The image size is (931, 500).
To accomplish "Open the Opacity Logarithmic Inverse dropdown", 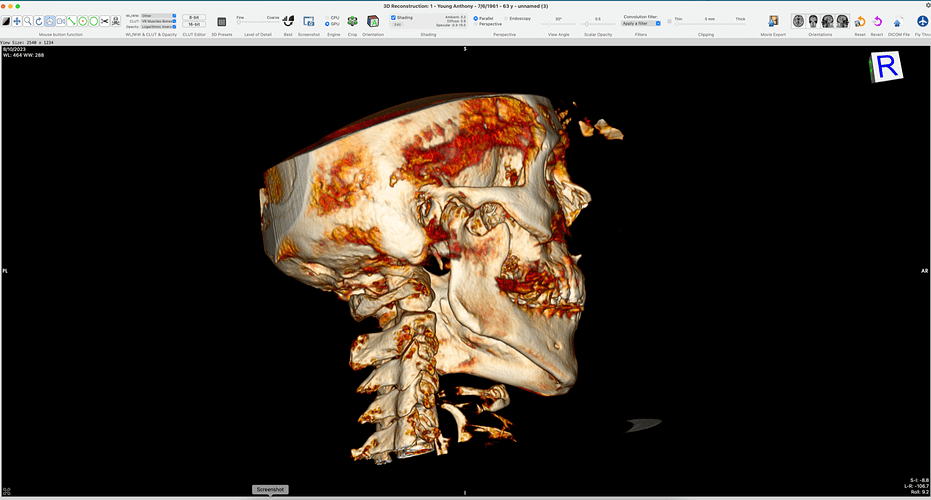I will pyautogui.click(x=159, y=27).
